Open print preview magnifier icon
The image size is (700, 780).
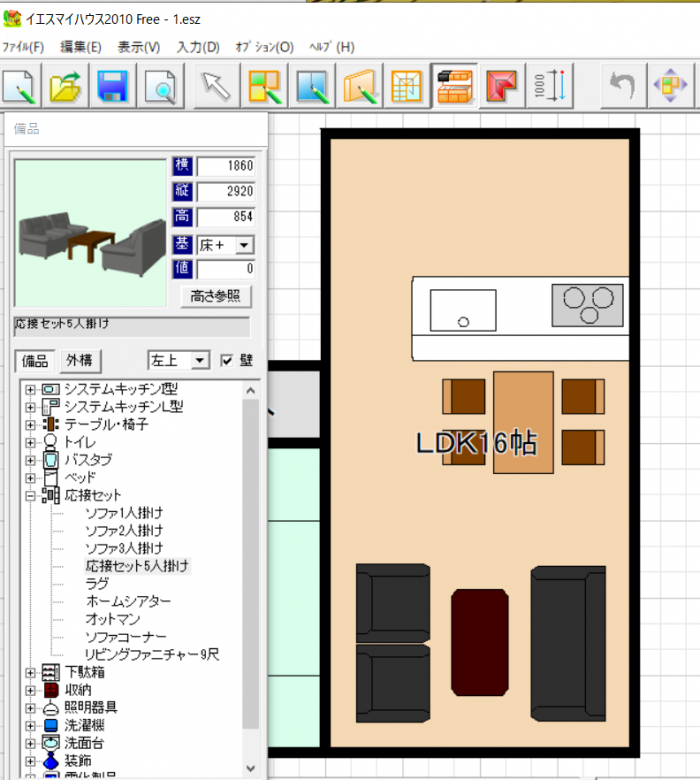pyautogui.click(x=160, y=86)
